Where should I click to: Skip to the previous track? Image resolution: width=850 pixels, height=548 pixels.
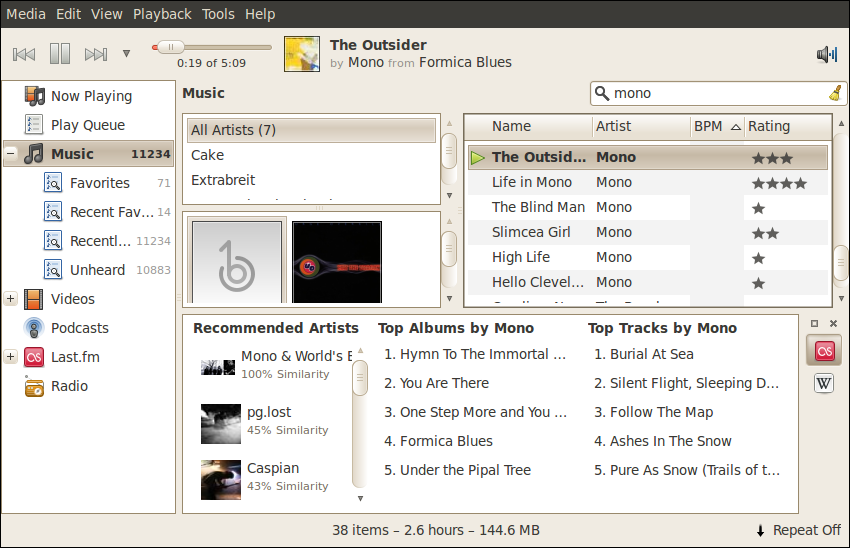[x=24, y=54]
